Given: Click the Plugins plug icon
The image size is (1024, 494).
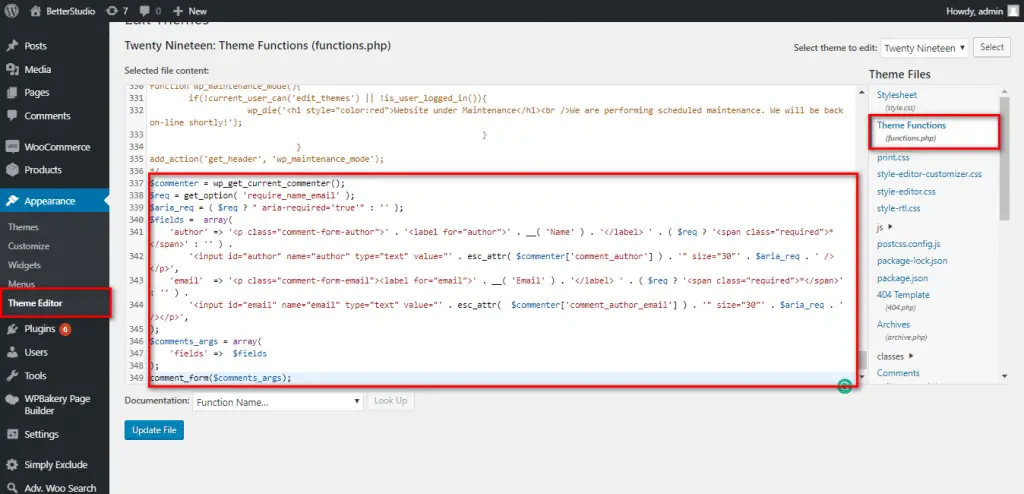Looking at the screenshot, I should click(12, 329).
